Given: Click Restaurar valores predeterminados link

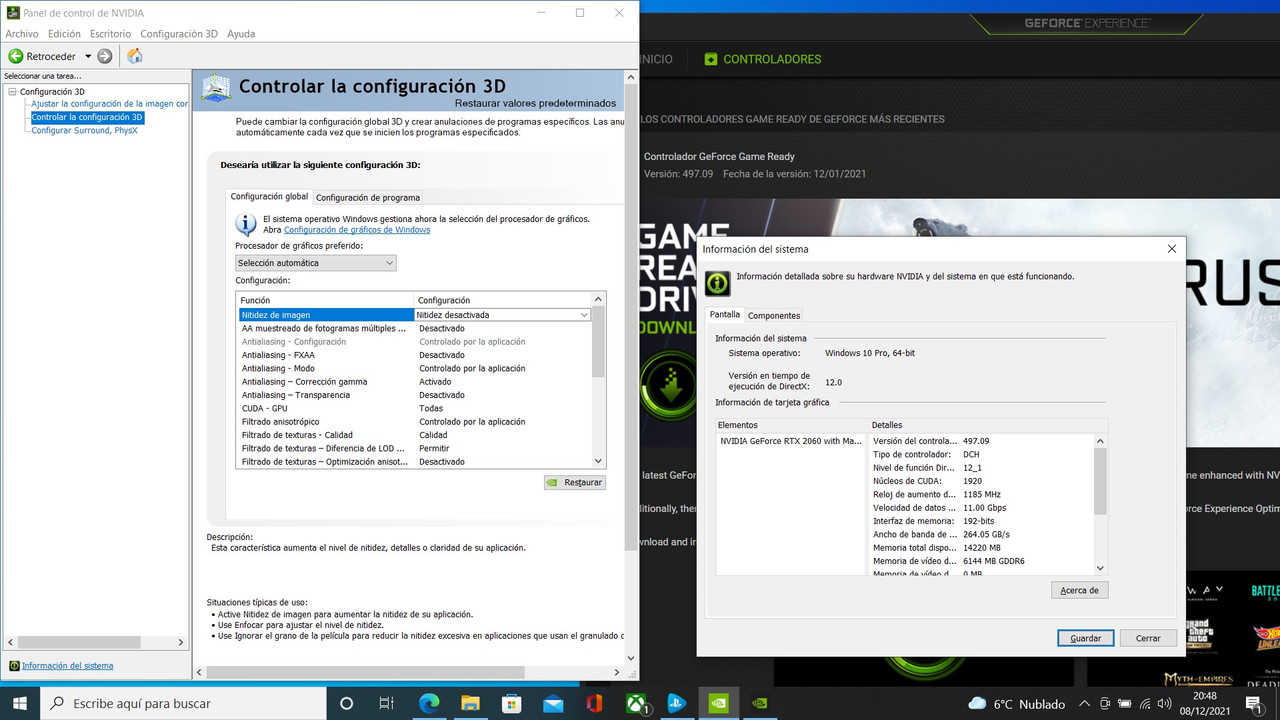Looking at the screenshot, I should [x=535, y=103].
